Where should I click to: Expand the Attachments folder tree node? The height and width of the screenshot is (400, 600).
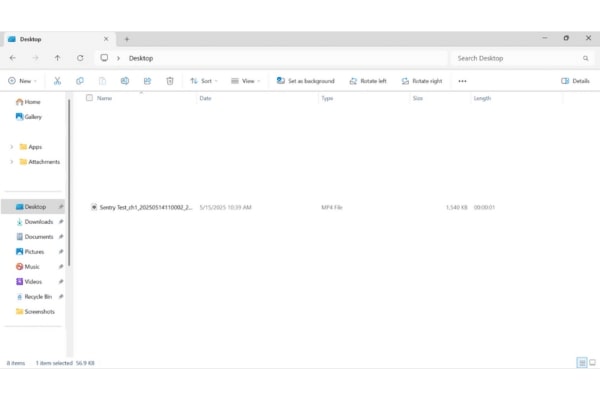click(x=11, y=162)
